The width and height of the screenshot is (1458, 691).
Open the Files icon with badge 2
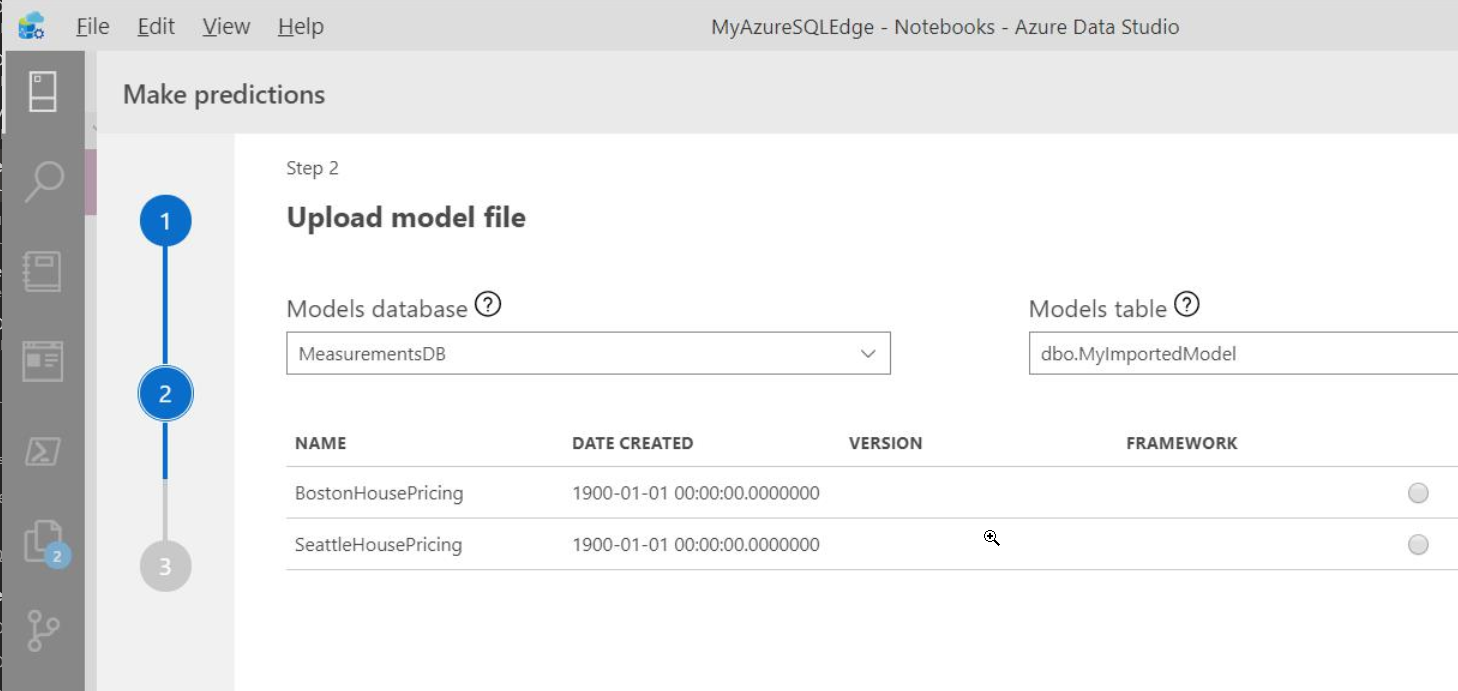(45, 543)
